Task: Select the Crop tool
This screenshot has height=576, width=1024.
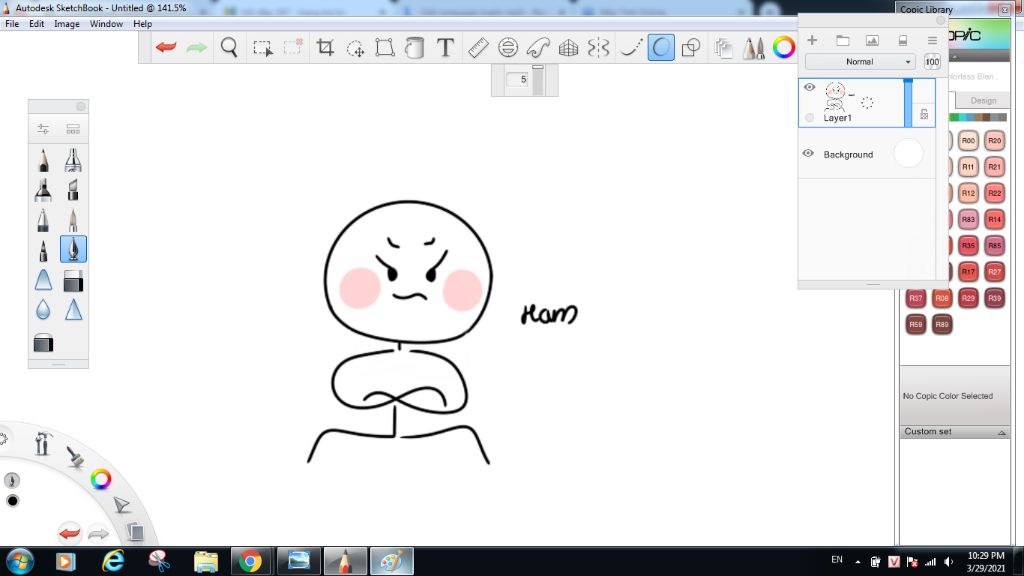Action: point(325,48)
